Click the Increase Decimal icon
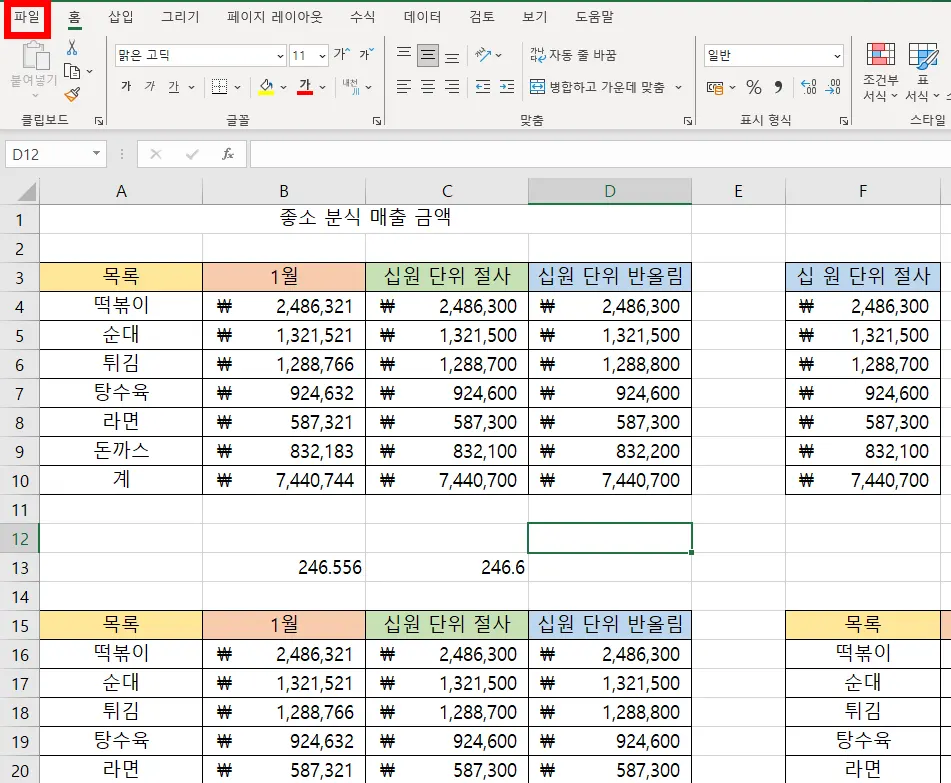 point(808,86)
